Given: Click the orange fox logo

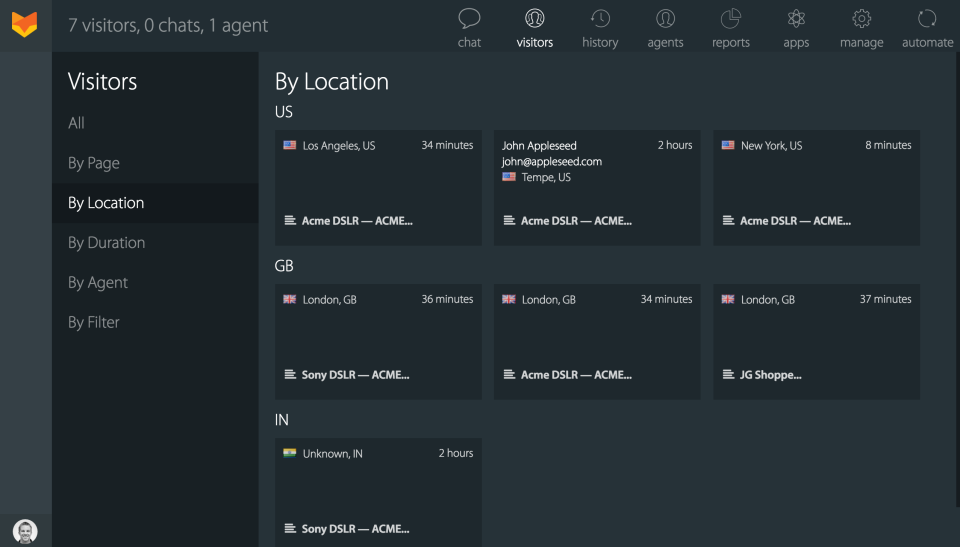Looking at the screenshot, I should (25, 25).
